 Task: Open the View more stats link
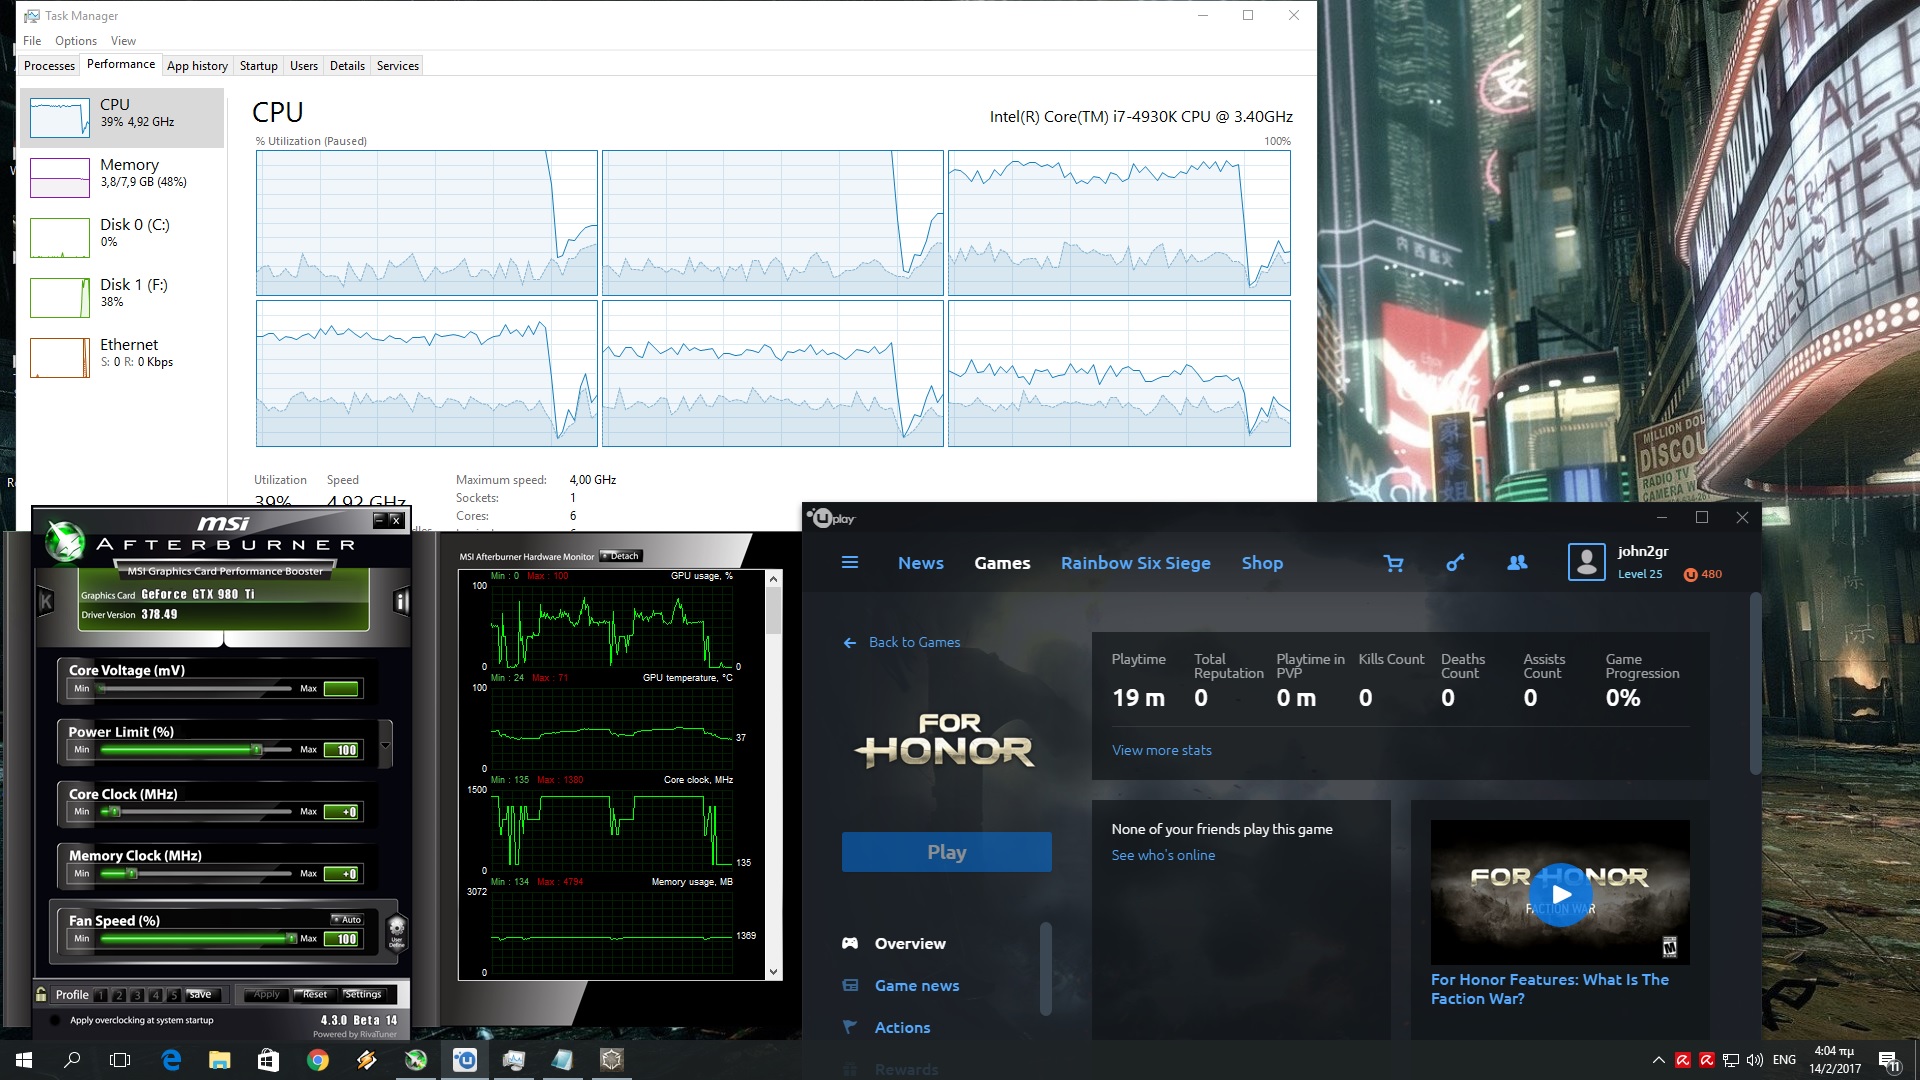click(x=1161, y=750)
